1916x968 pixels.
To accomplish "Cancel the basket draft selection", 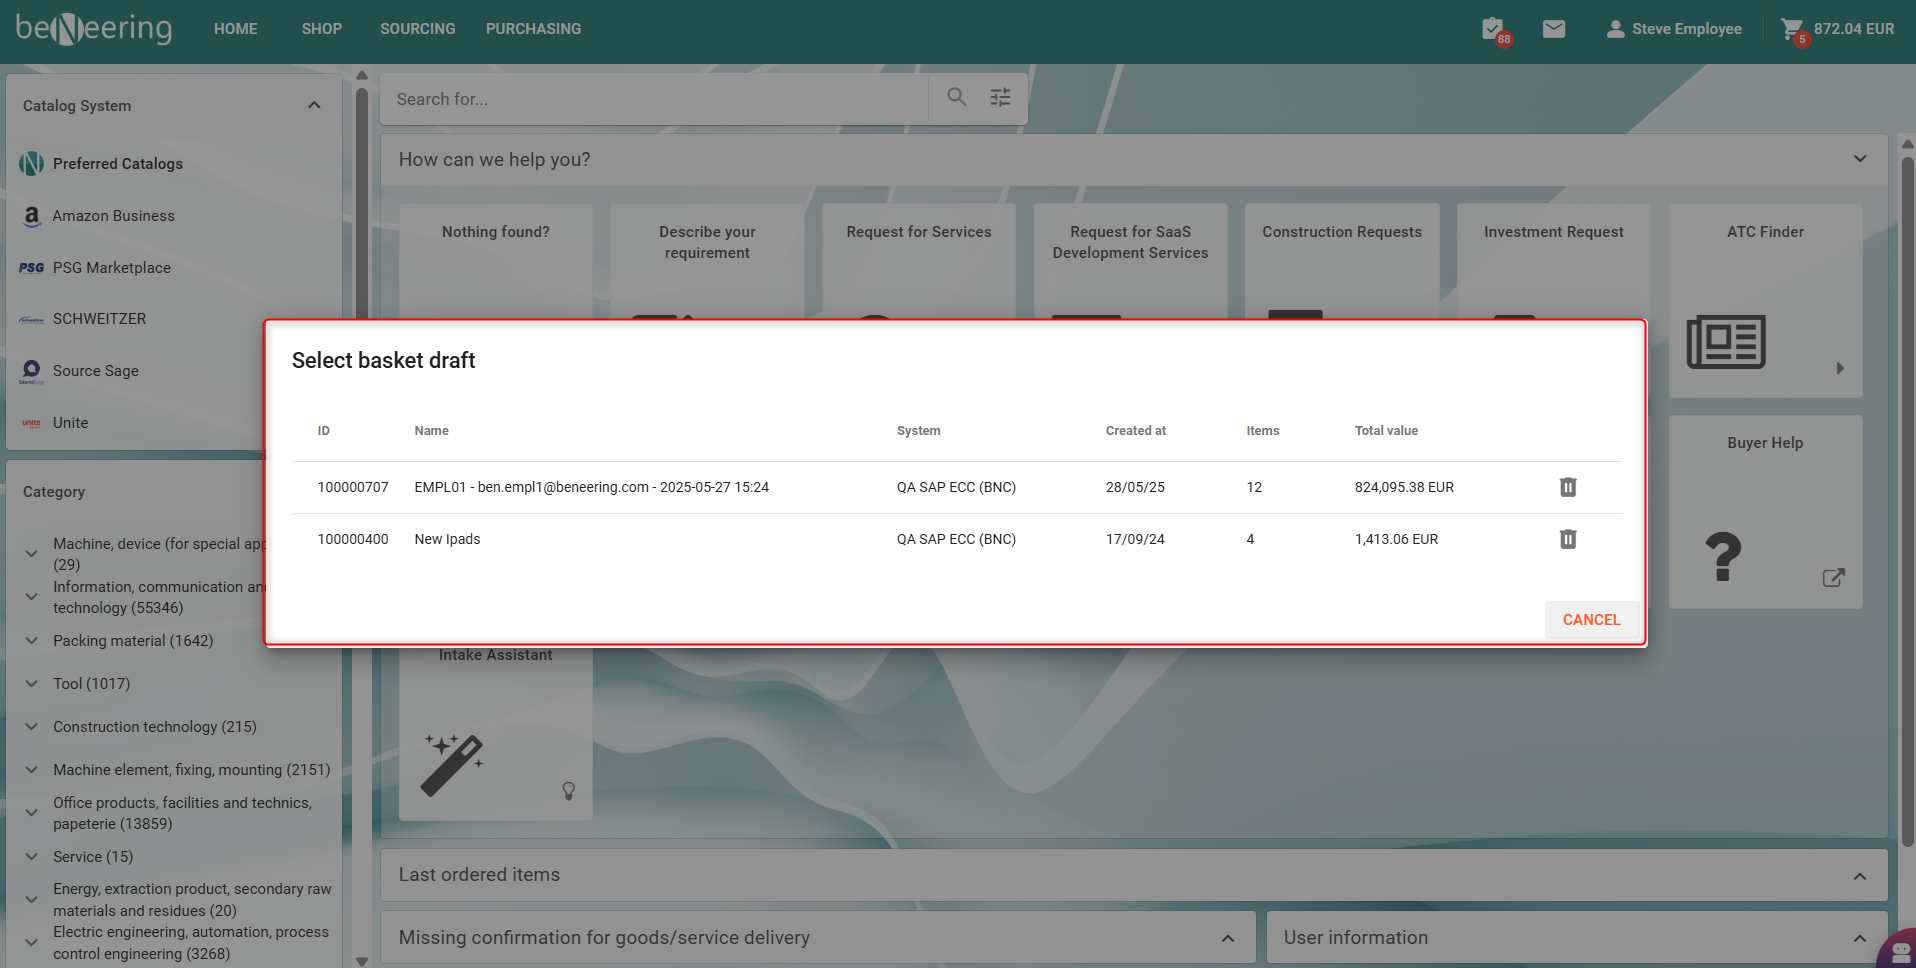I will pos(1590,620).
